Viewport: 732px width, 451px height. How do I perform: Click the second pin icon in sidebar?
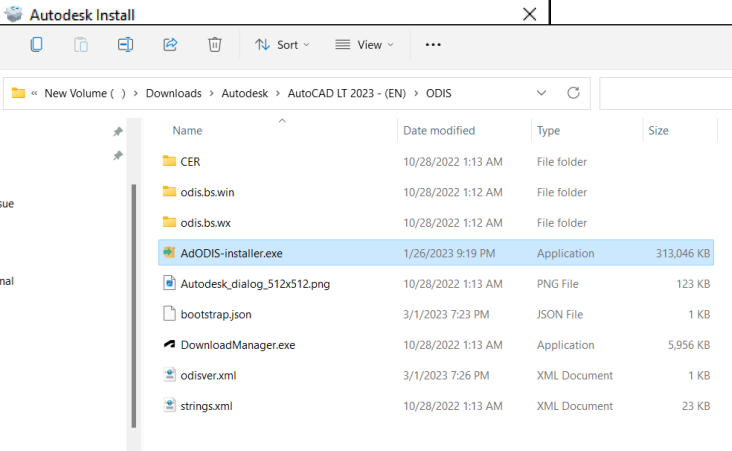pyautogui.click(x=118, y=155)
